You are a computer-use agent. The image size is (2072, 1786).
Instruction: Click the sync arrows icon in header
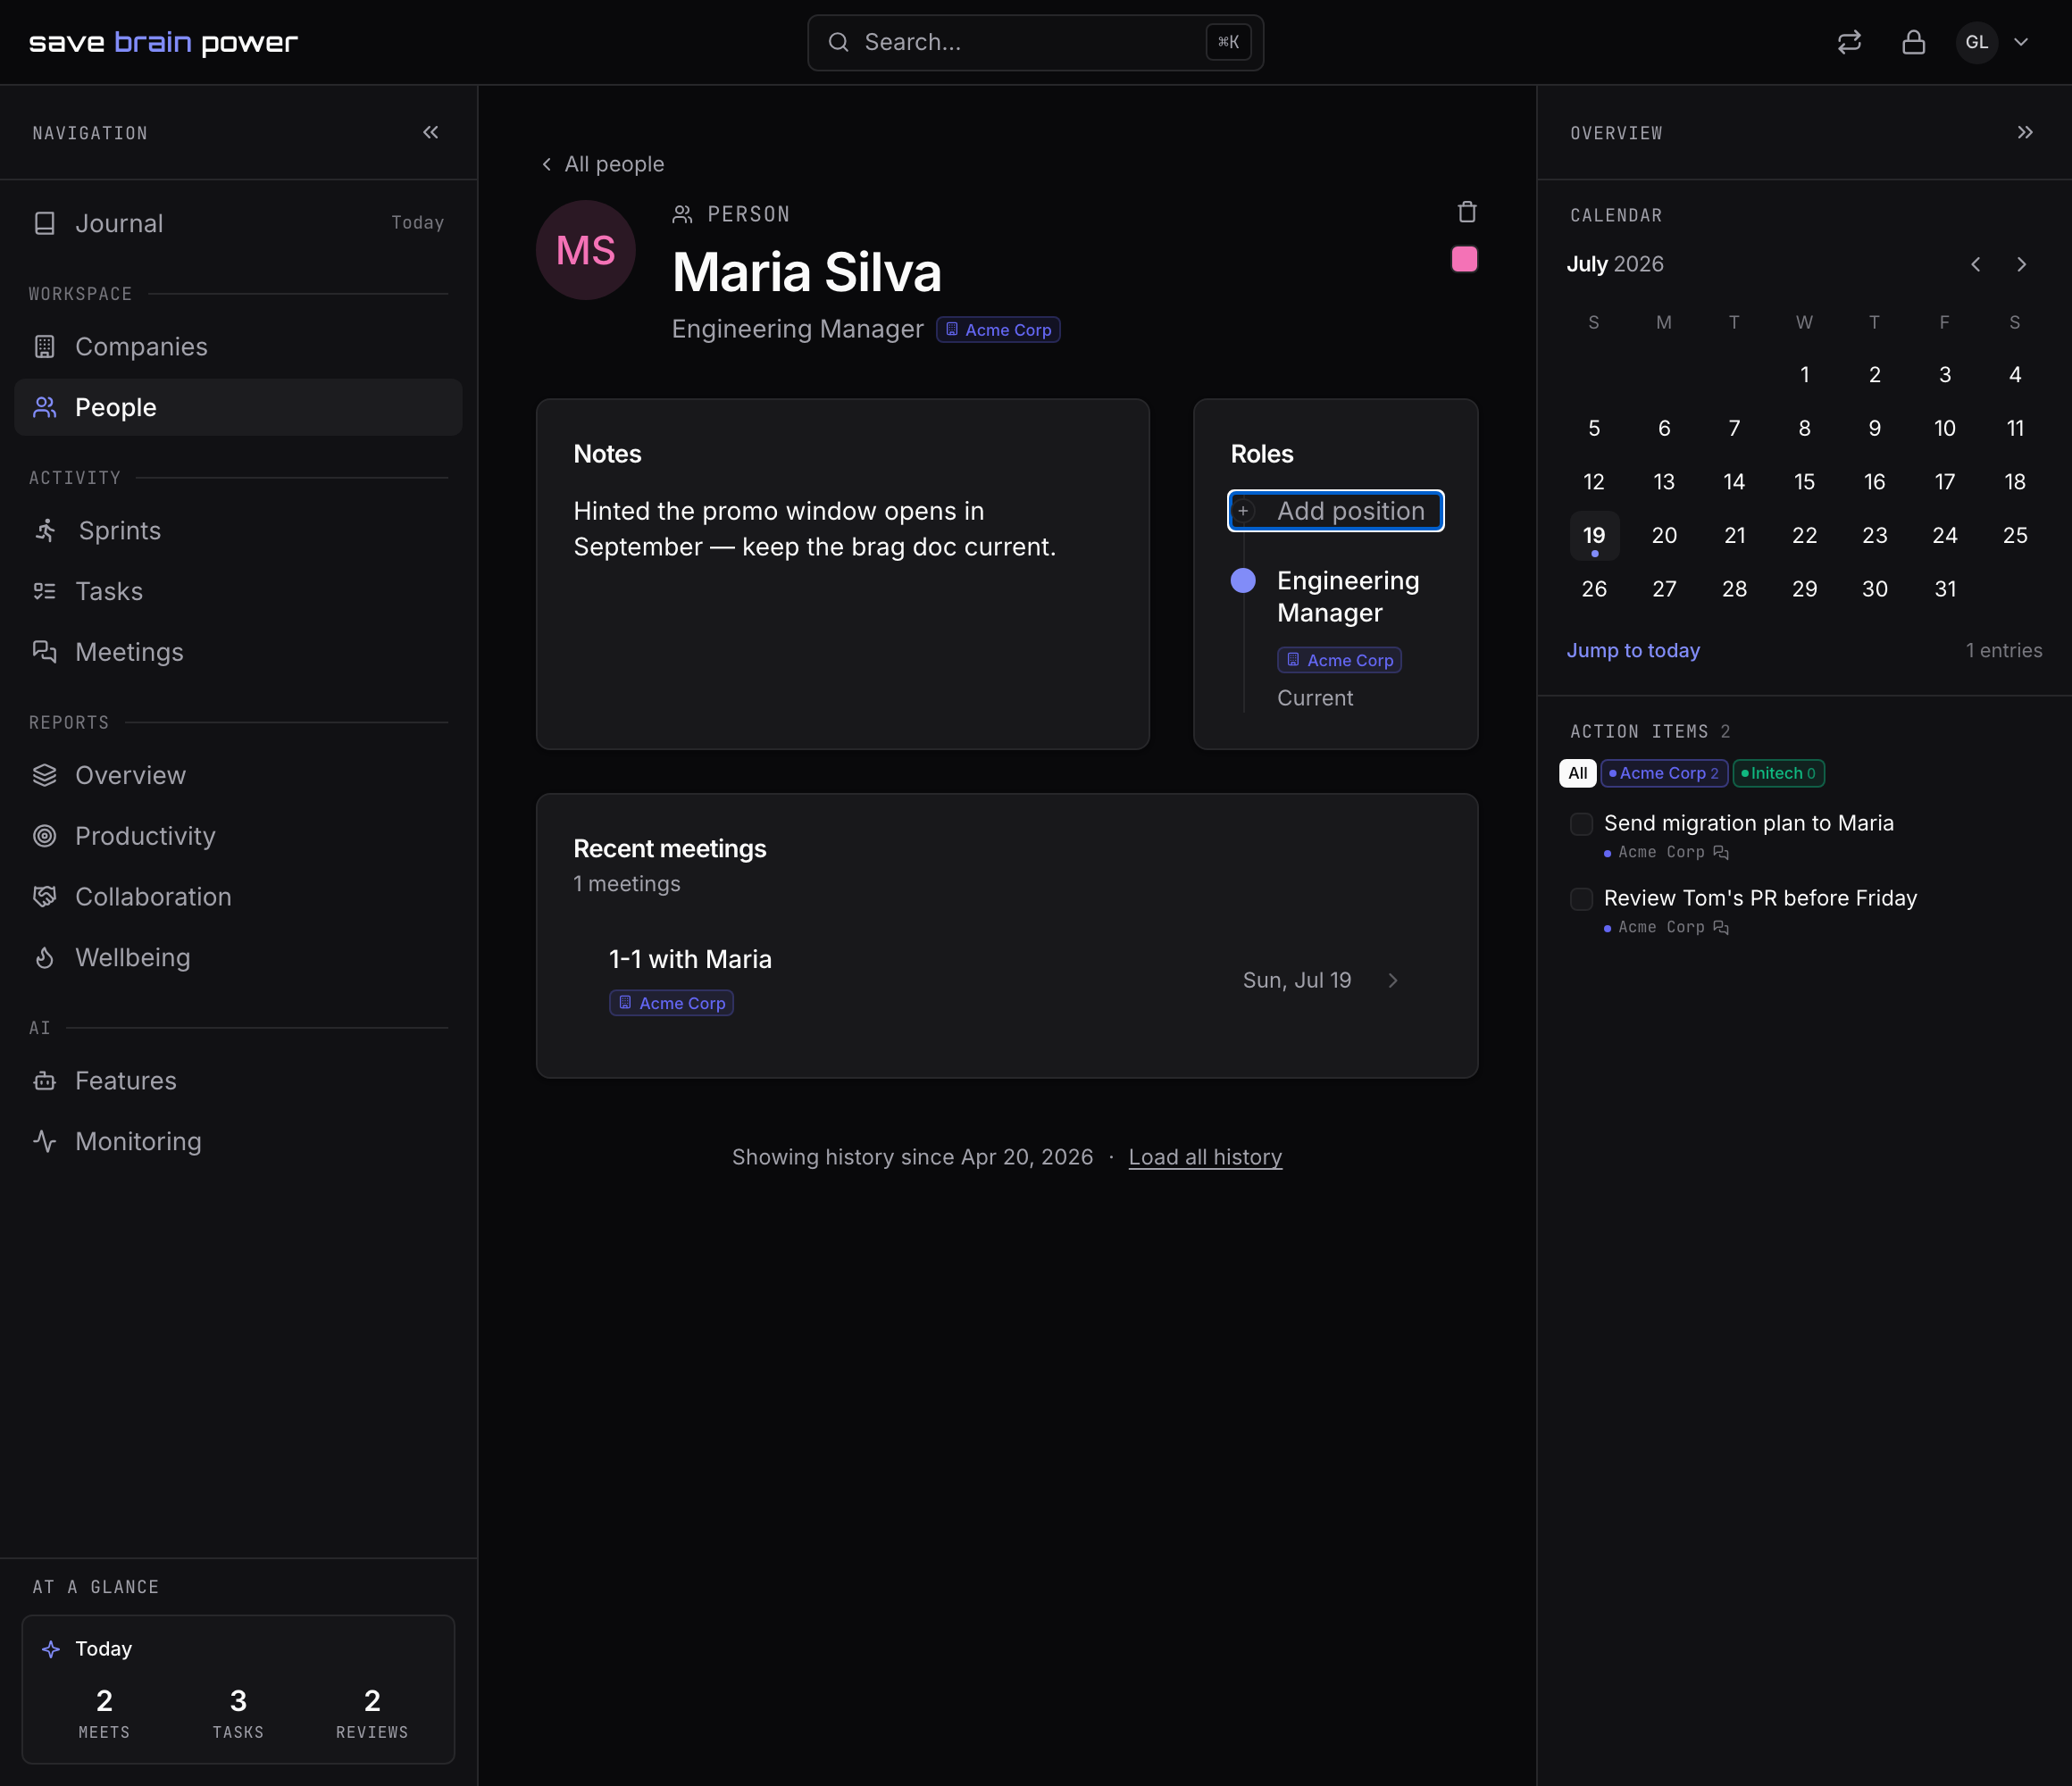coord(1849,42)
